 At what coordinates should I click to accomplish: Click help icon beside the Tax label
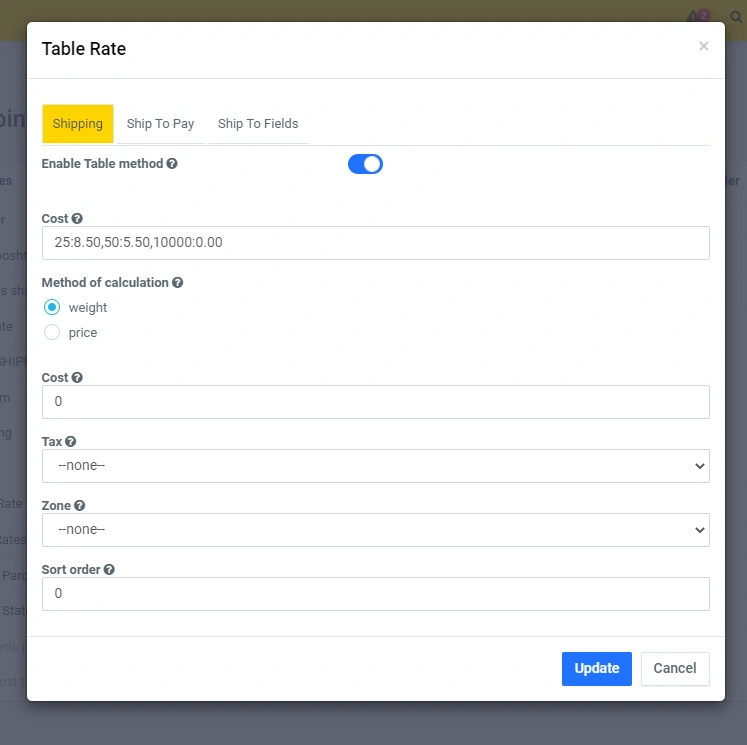coord(71,442)
